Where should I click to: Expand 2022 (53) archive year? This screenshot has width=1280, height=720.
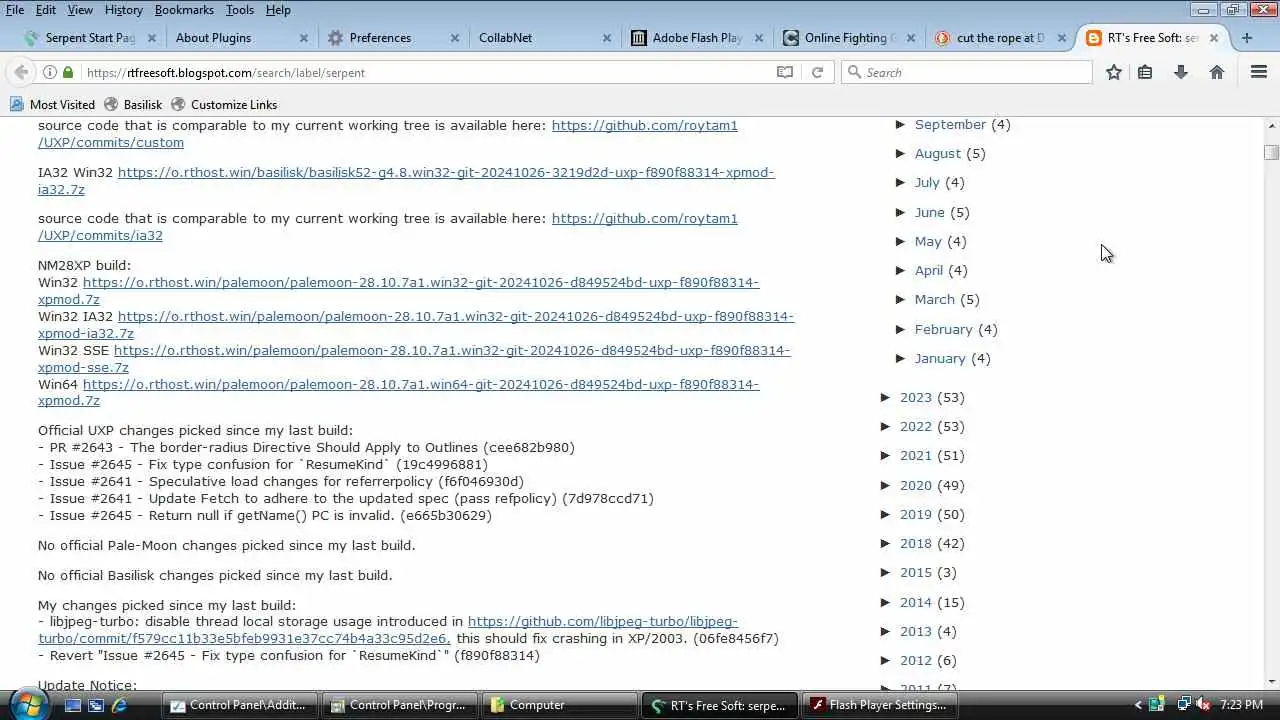pos(886,426)
